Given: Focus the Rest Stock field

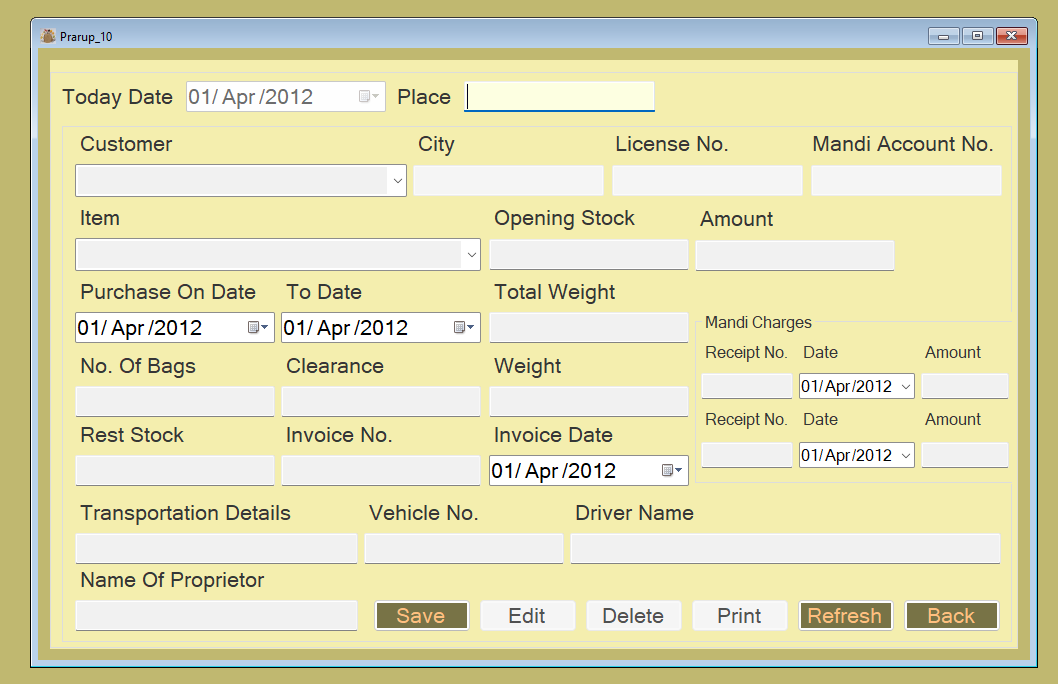Looking at the screenshot, I should [175, 470].
